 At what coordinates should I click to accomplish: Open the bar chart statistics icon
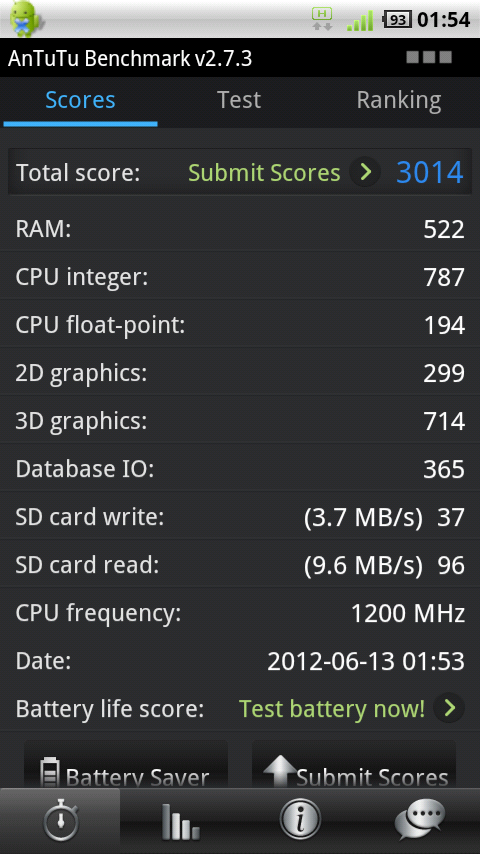pyautogui.click(x=180, y=821)
